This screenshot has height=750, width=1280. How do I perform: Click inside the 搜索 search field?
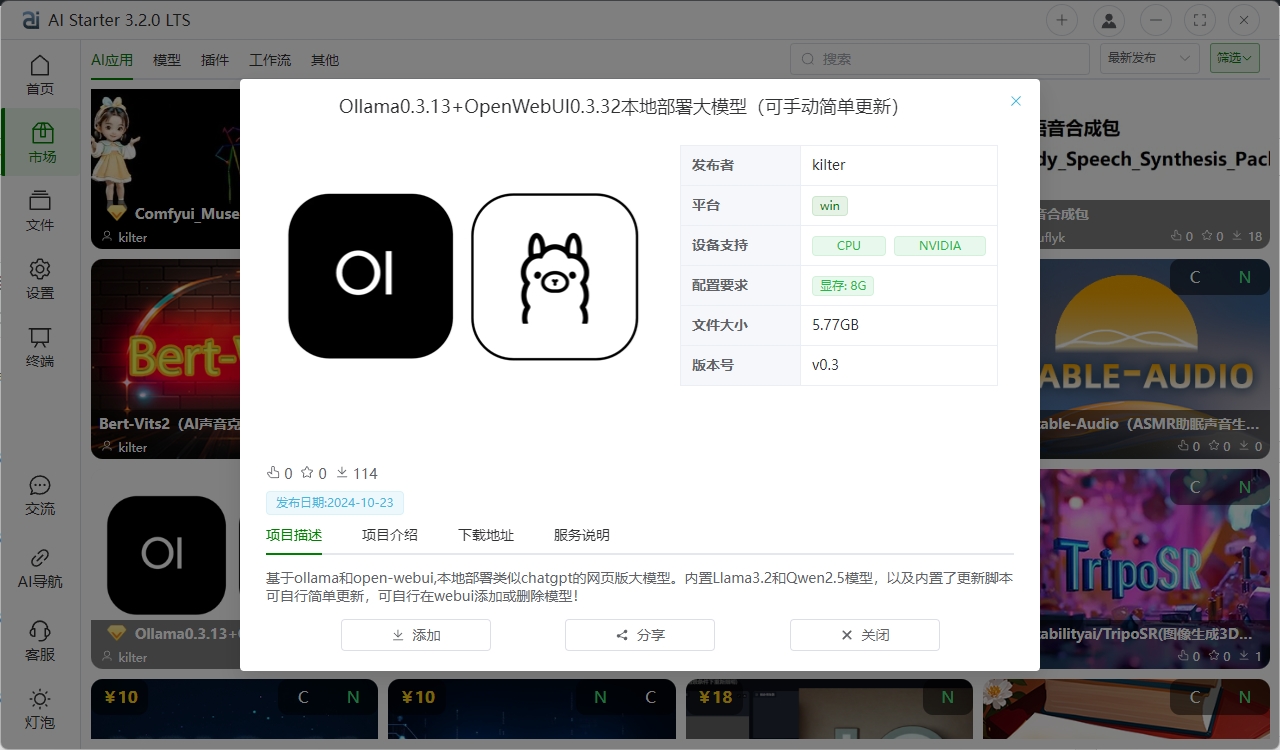[x=938, y=58]
